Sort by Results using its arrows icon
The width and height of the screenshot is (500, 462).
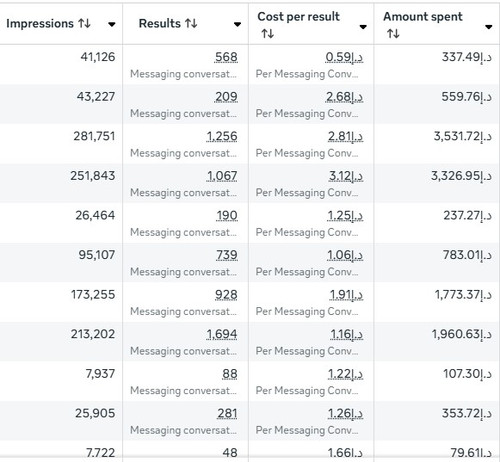point(191,23)
